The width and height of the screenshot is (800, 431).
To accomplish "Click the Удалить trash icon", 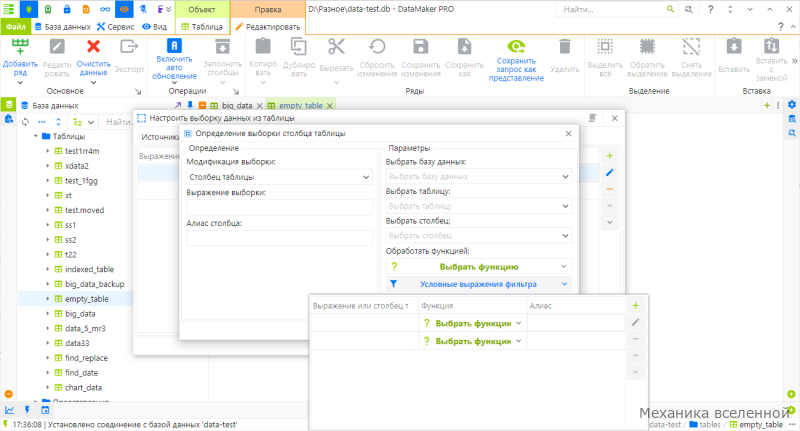I will (564, 47).
